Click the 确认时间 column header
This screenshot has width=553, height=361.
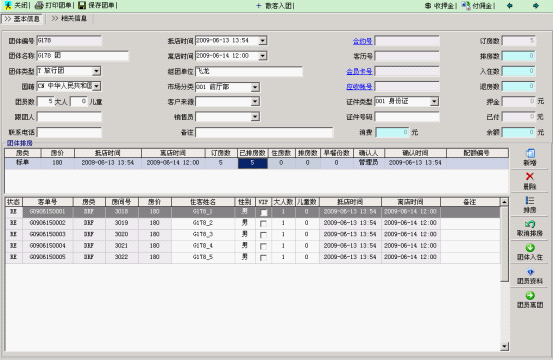[415, 153]
